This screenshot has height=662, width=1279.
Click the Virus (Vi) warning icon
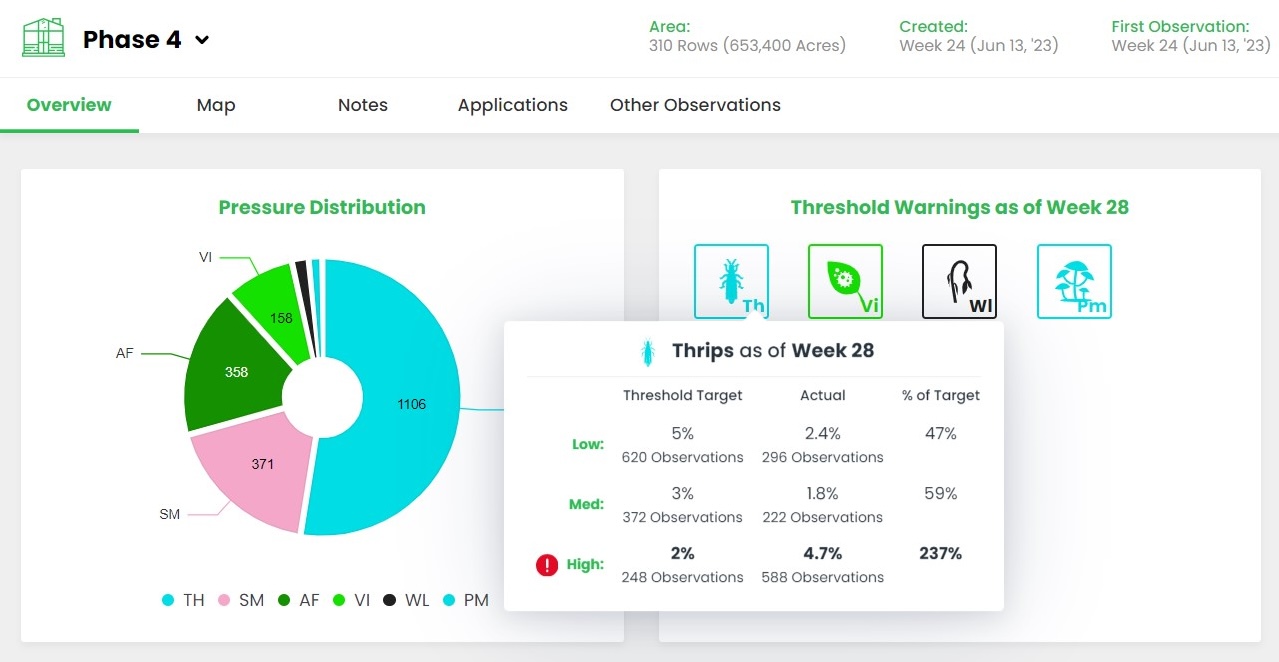(845, 281)
